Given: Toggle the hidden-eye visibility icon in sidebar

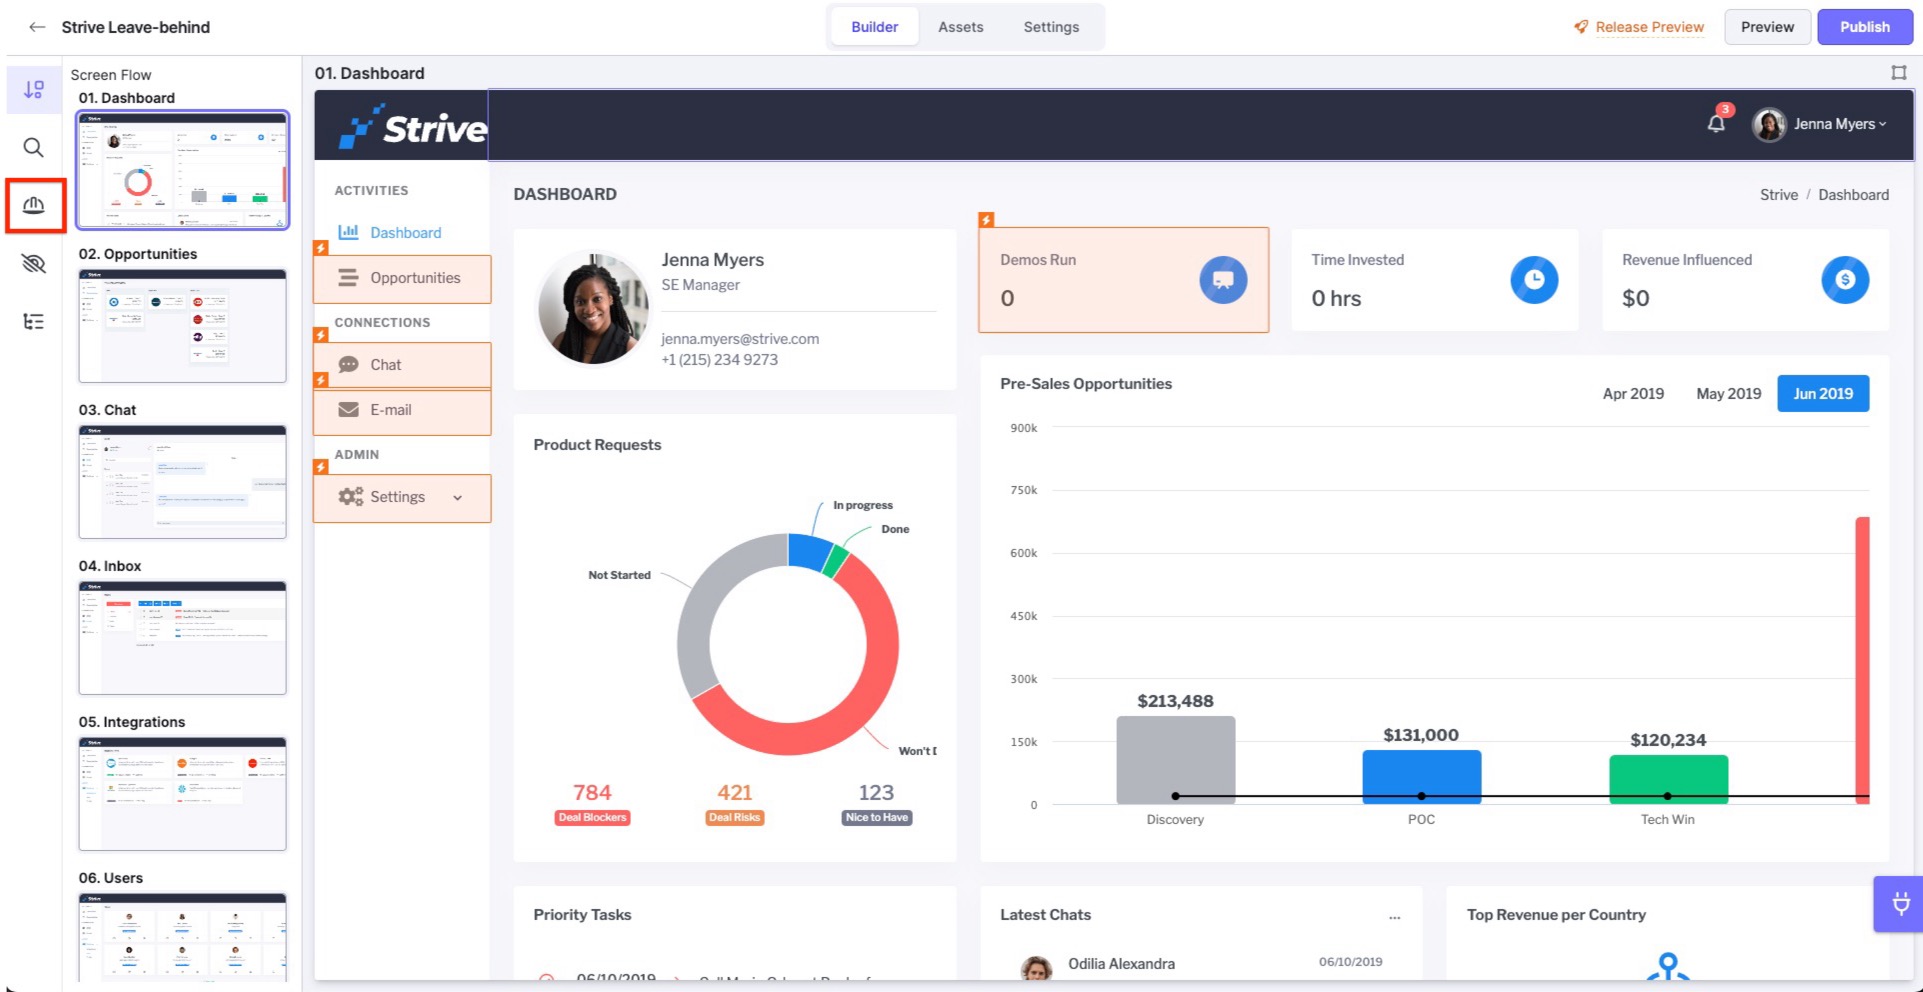Looking at the screenshot, I should [34, 263].
